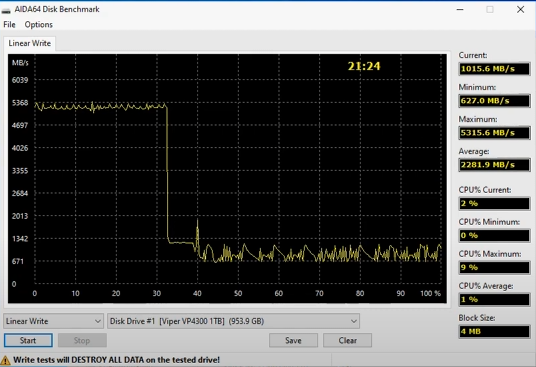The width and height of the screenshot is (536, 367).
Task: Click the Clear button
Action: [347, 340]
